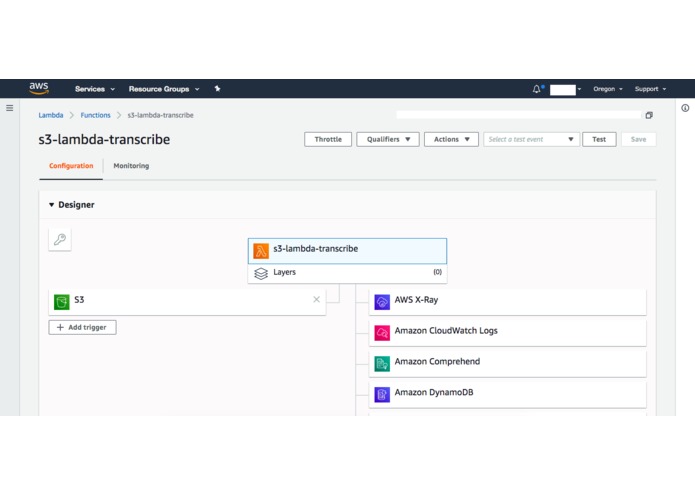Screen dimensions: 695x494
Task: Open the Oregon region selector
Action: (608, 89)
